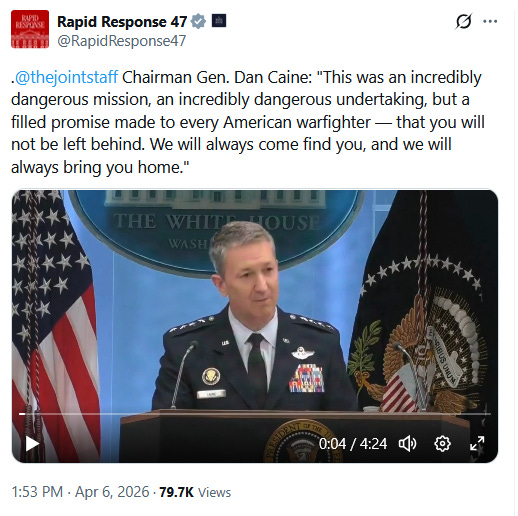Expand the video to fullscreen
The image size is (518, 516).
click(x=477, y=444)
